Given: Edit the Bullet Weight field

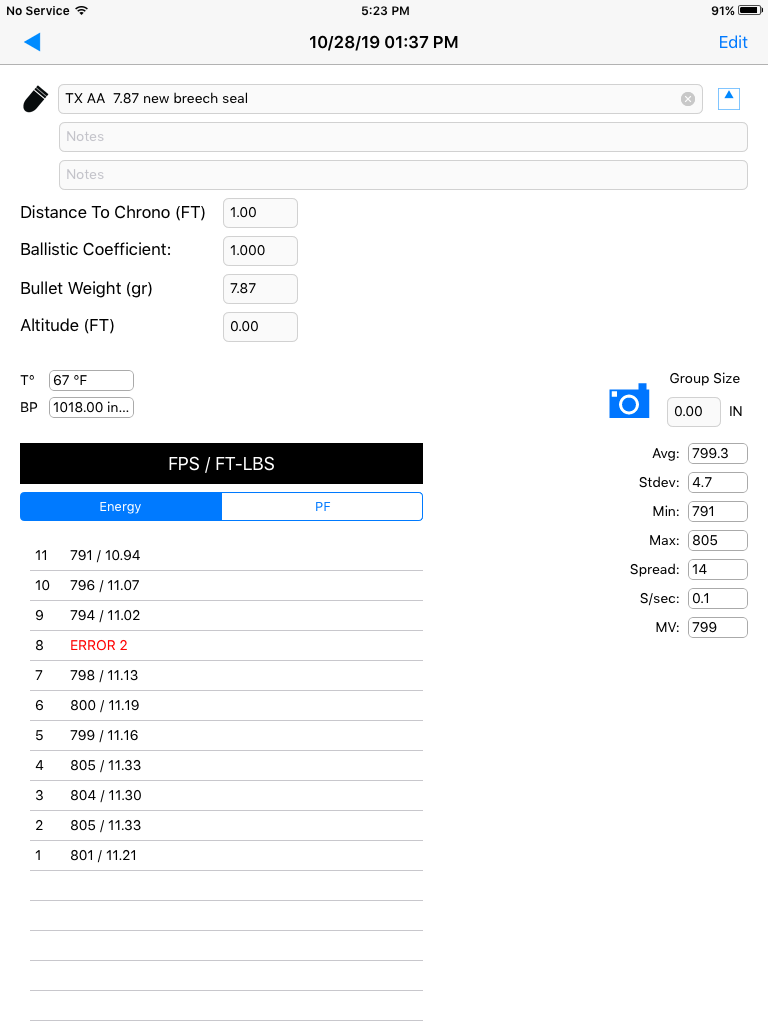Looking at the screenshot, I should click(260, 289).
